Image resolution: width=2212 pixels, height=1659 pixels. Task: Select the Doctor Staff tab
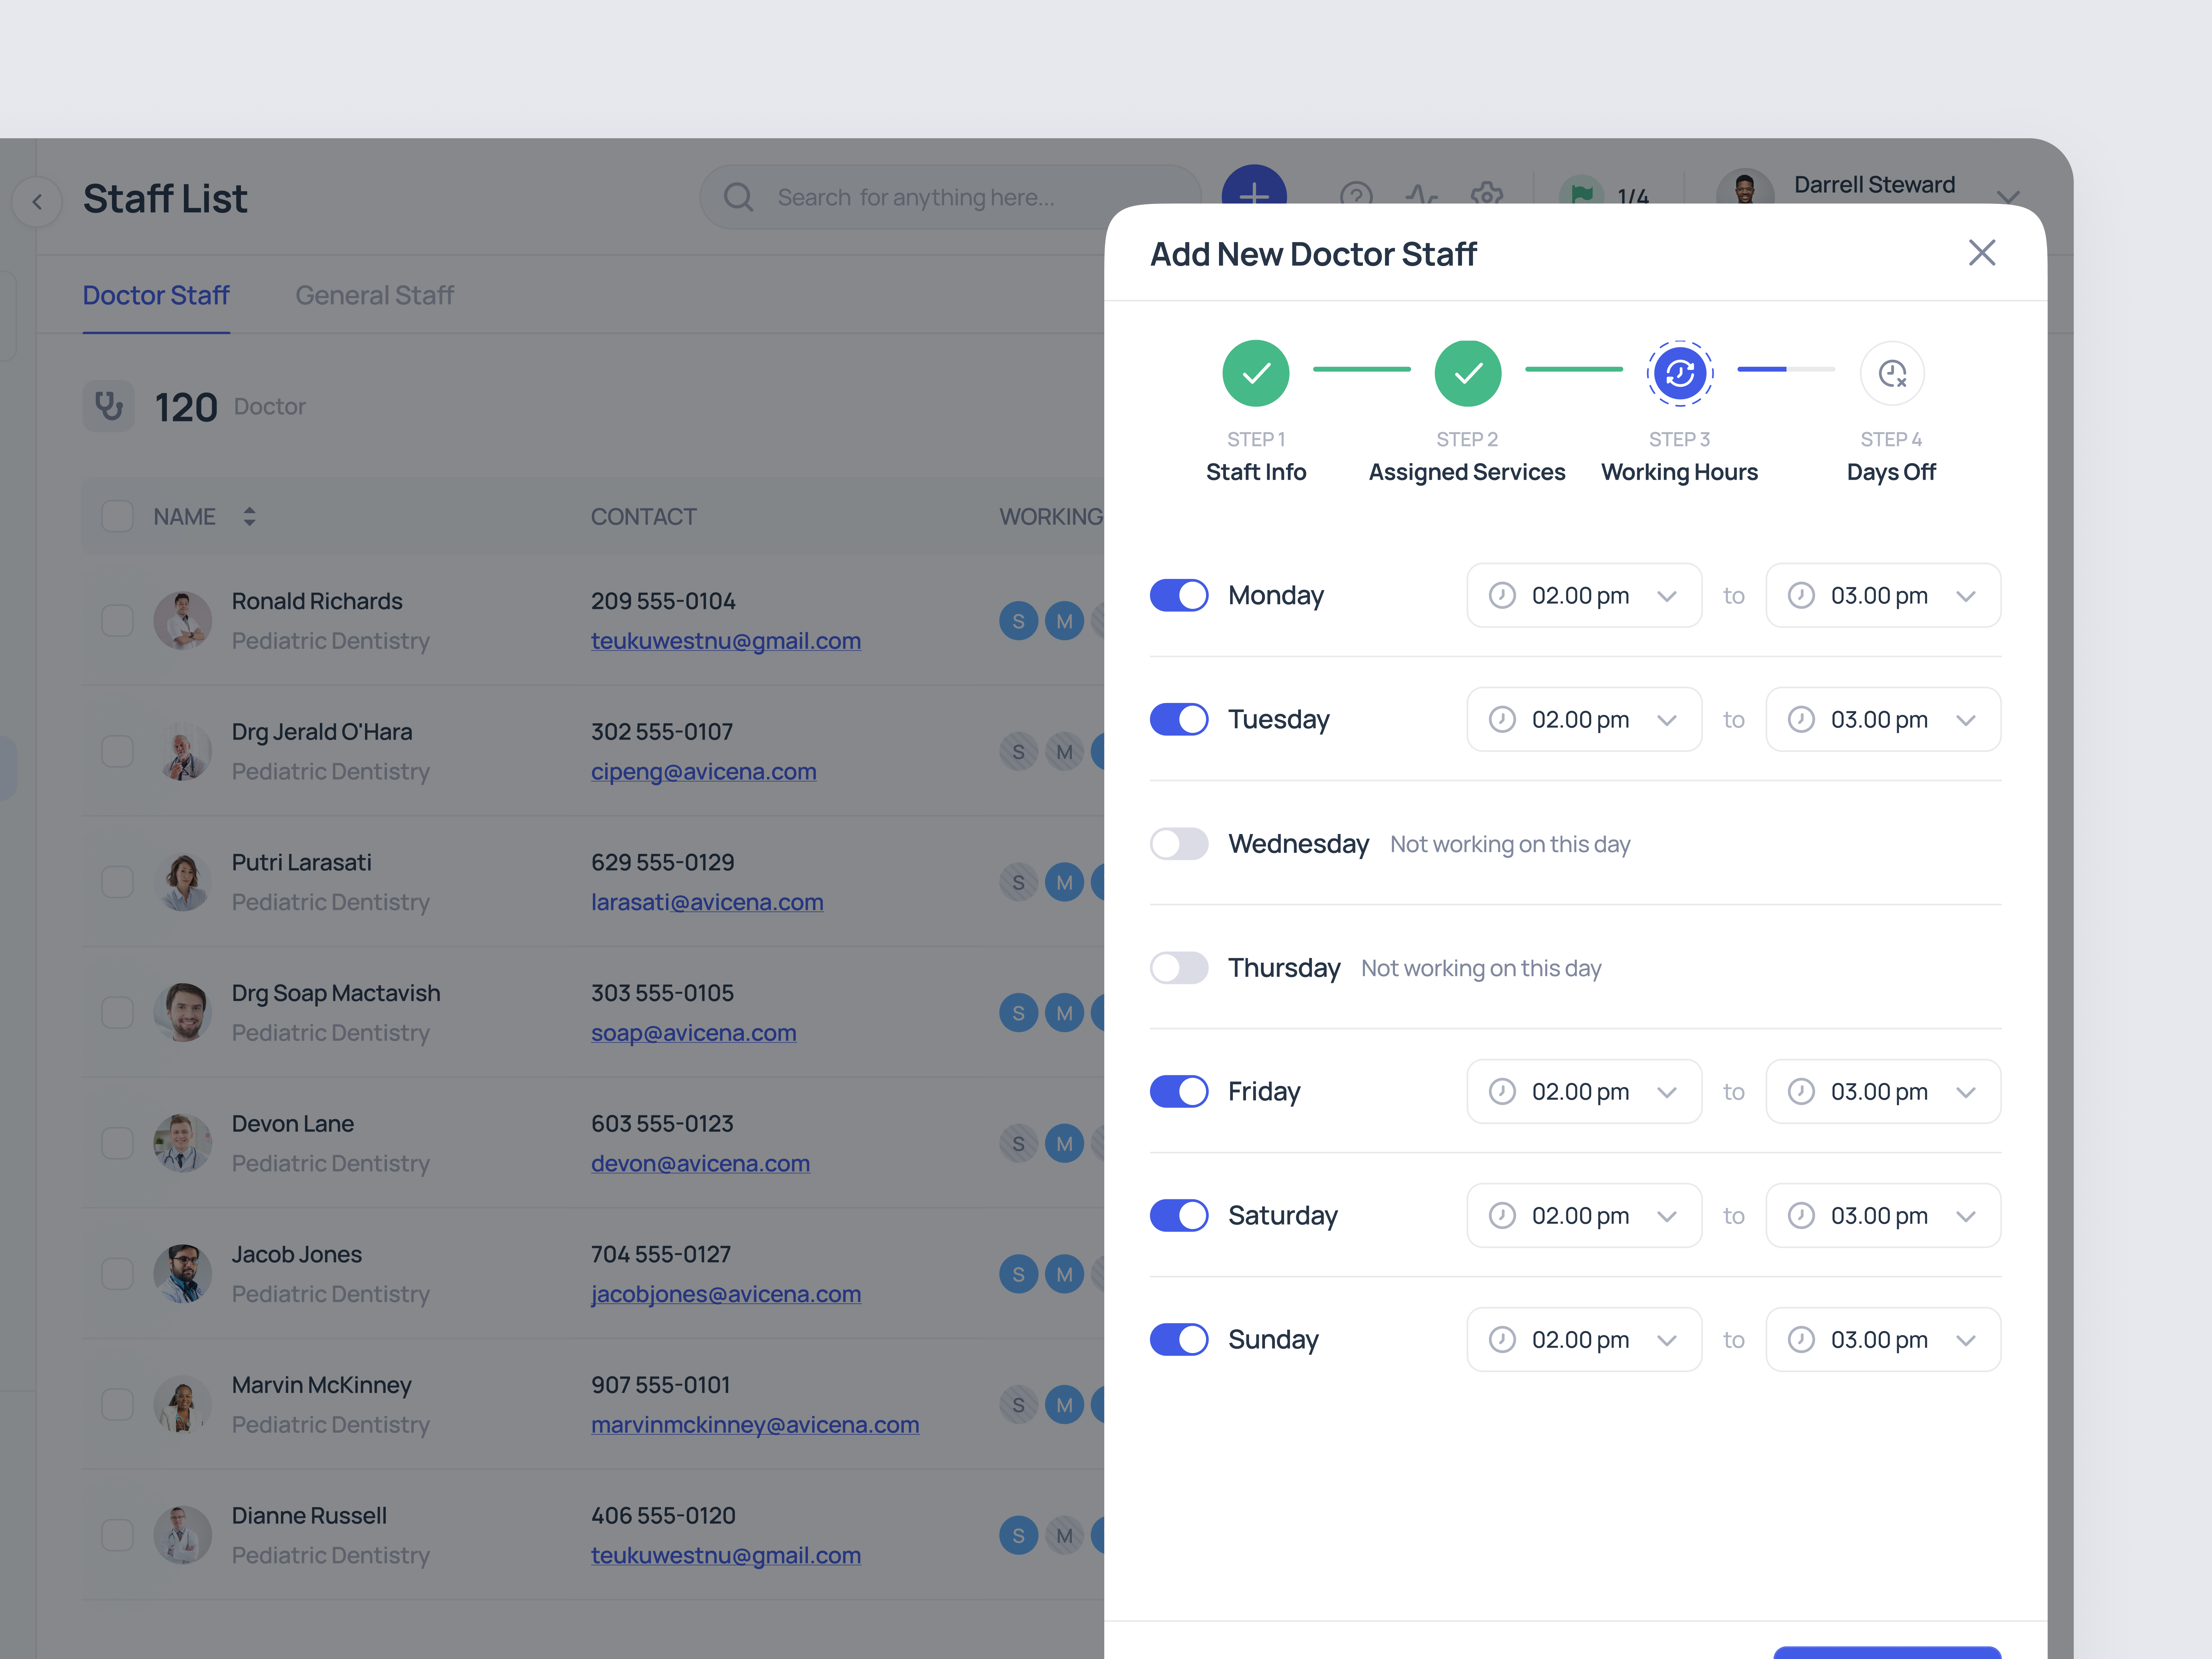(x=156, y=295)
